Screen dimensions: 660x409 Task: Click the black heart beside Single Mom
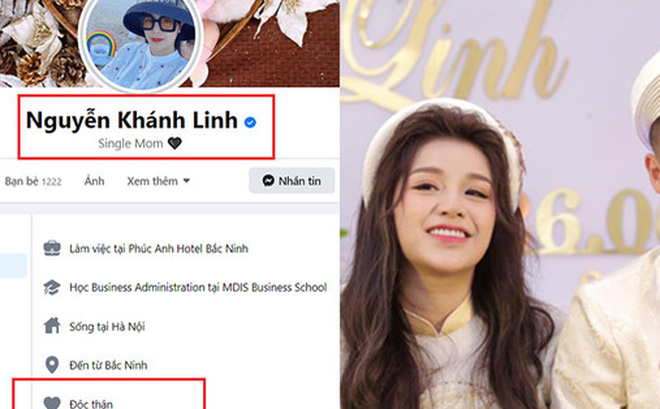coord(175,143)
